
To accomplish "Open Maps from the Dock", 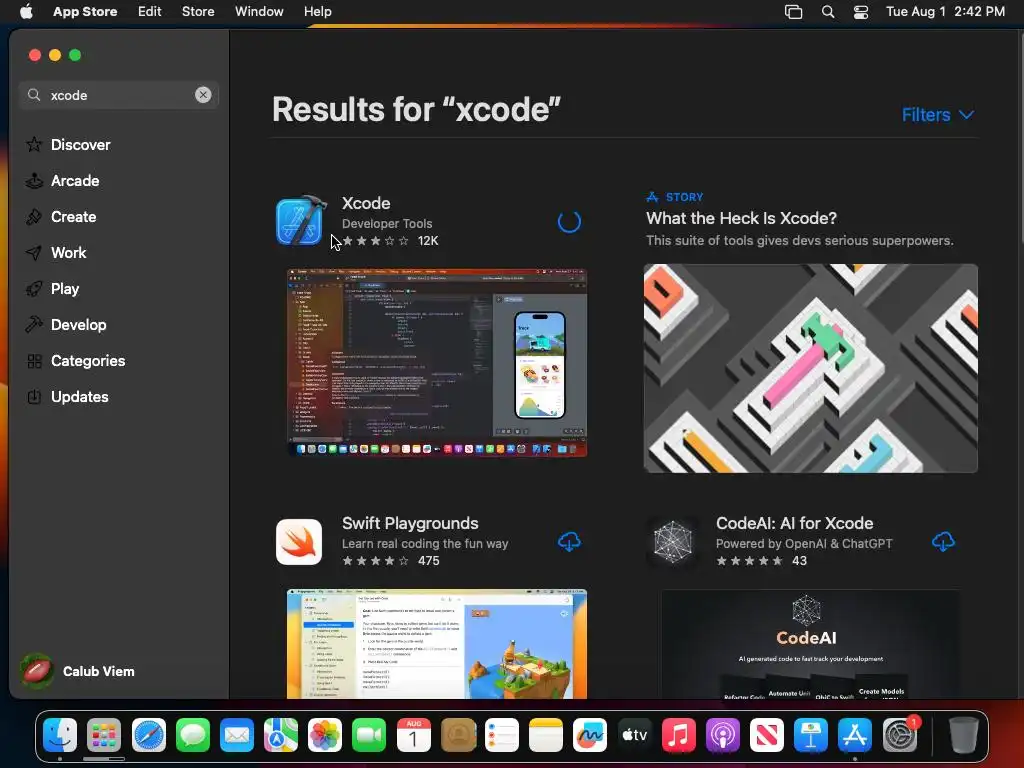I will pyautogui.click(x=281, y=735).
